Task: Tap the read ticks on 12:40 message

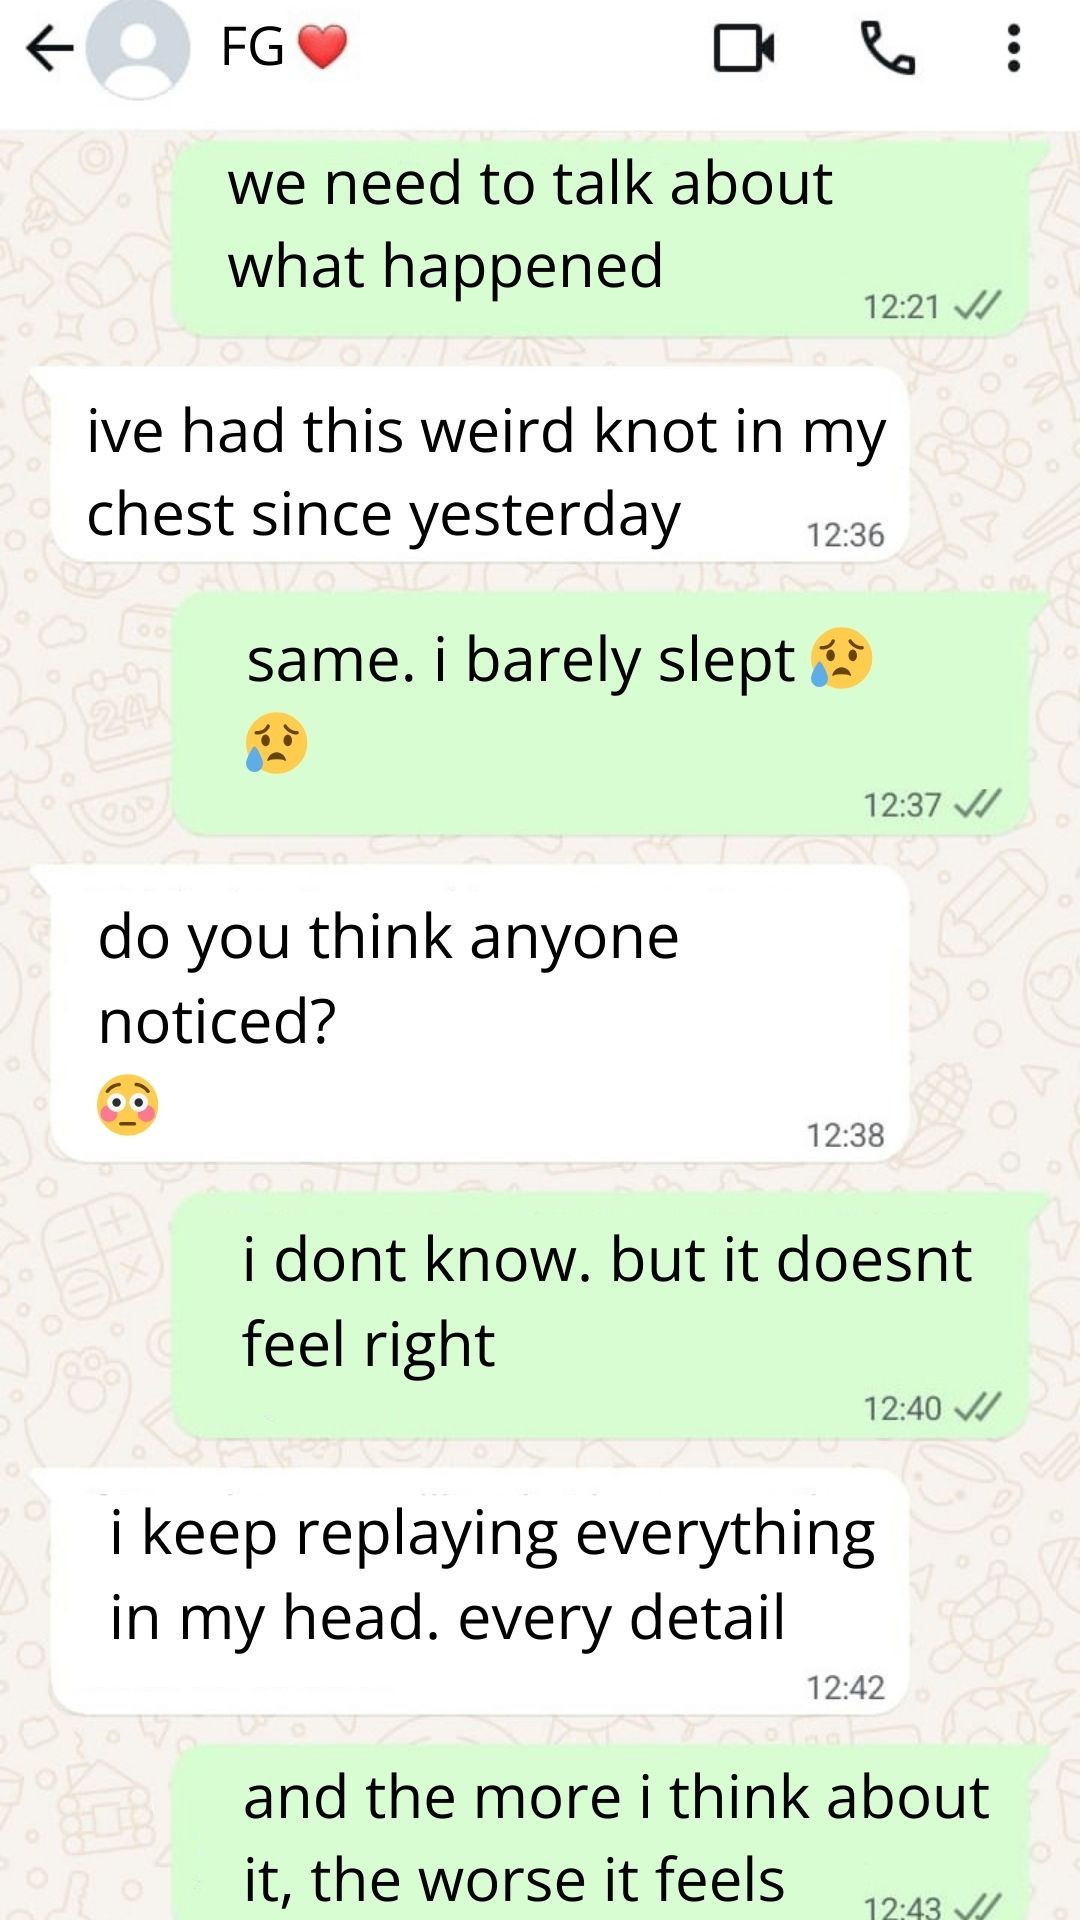Action: pos(978,1407)
